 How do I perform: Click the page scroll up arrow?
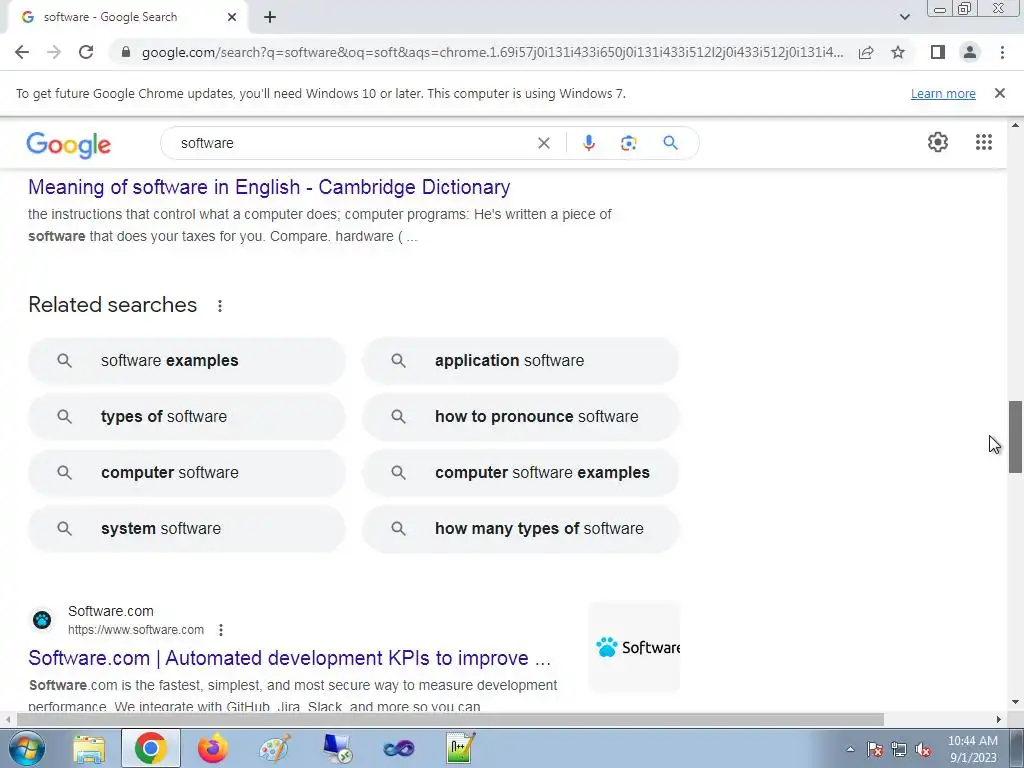point(1016,125)
